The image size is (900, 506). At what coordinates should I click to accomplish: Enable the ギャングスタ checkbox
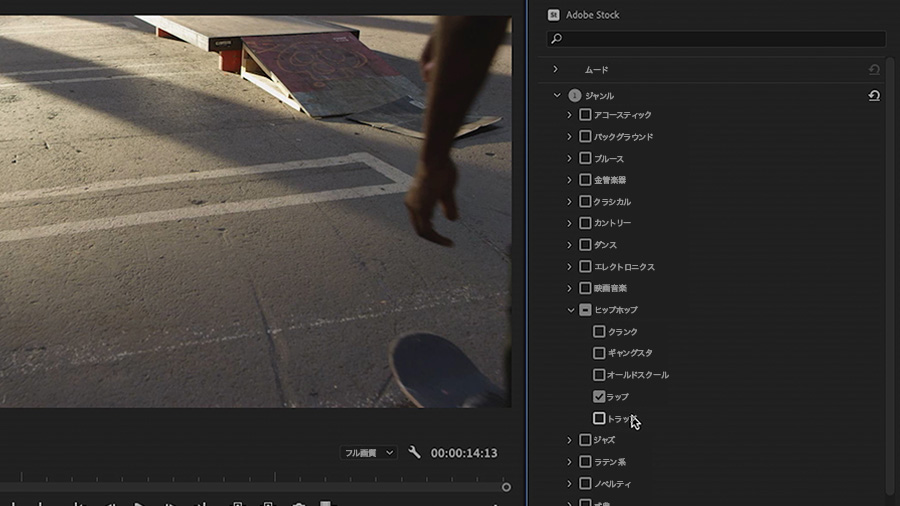point(599,353)
